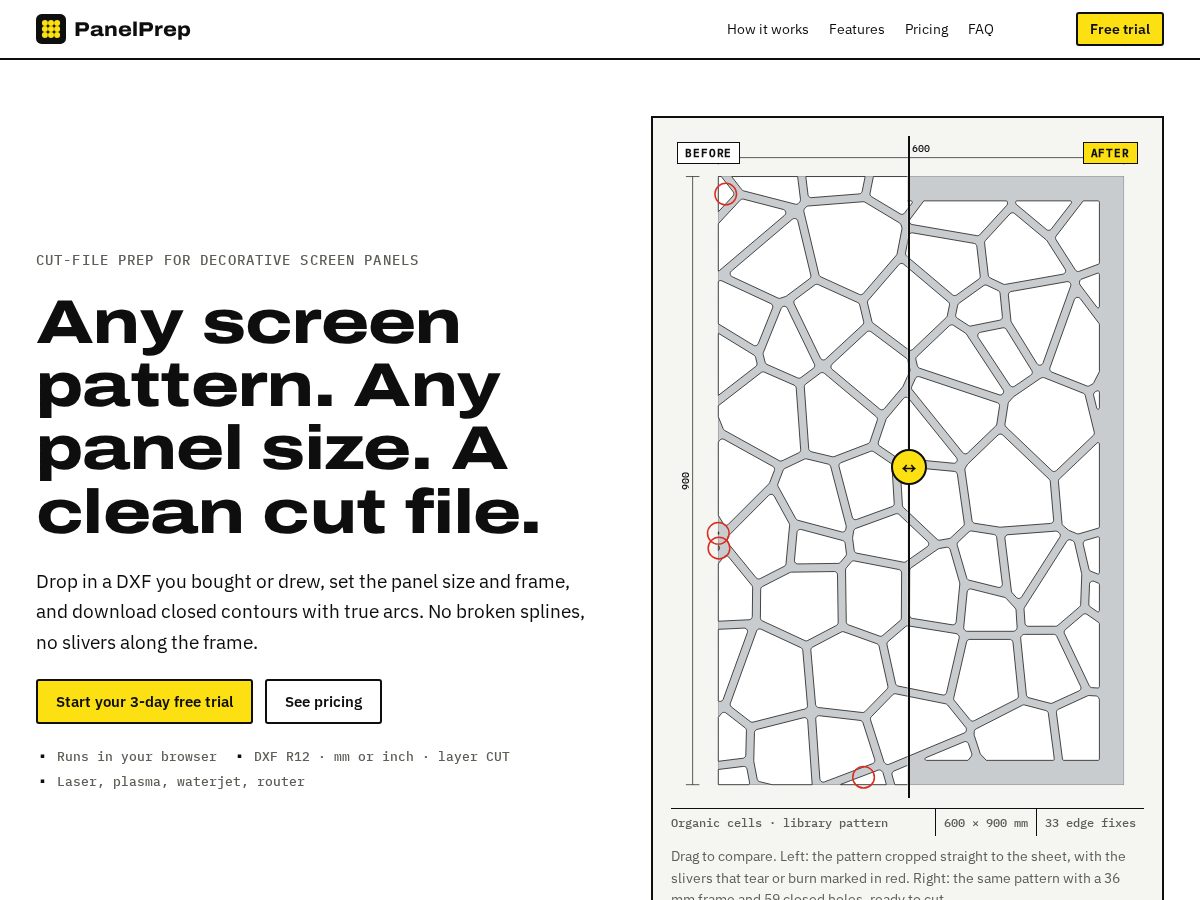Click the 600 width dimension label
The height and width of the screenshot is (900, 1200).
pyautogui.click(x=921, y=149)
